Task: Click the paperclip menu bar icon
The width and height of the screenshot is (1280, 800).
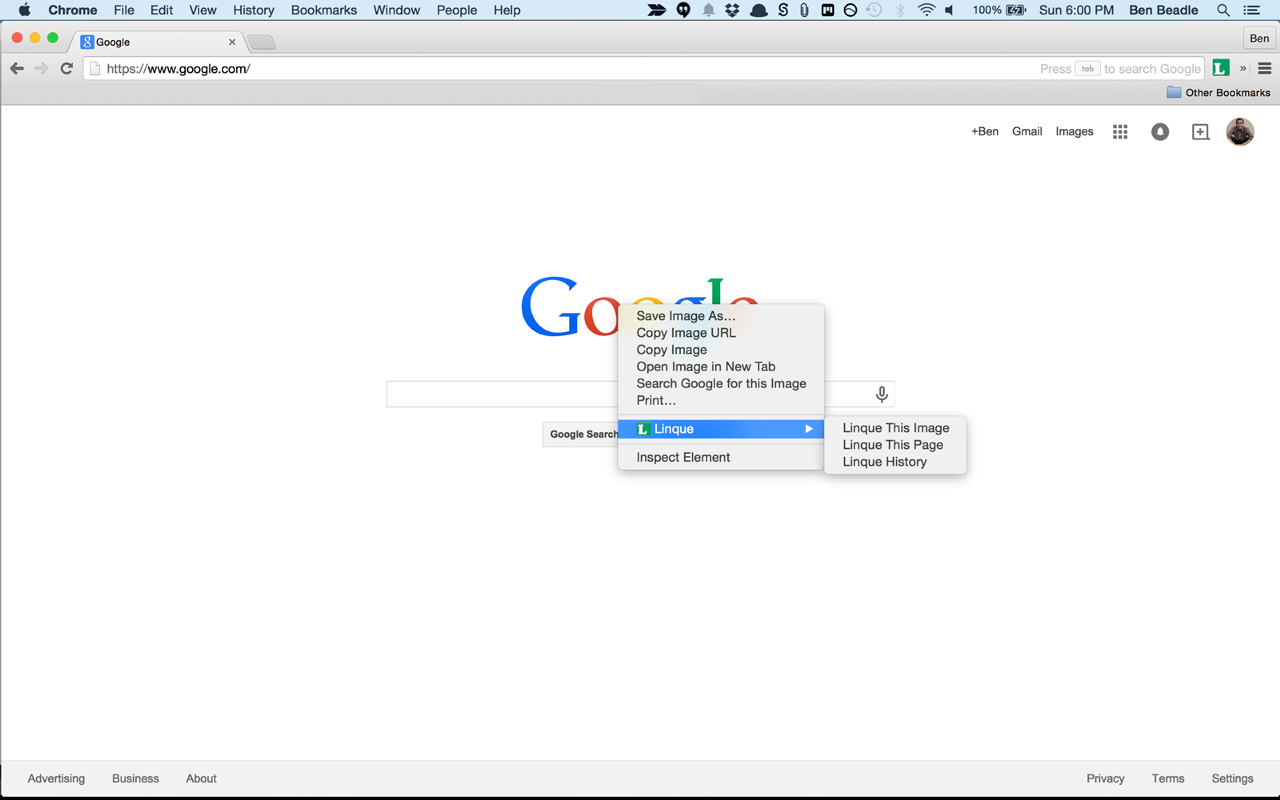Action: (804, 10)
